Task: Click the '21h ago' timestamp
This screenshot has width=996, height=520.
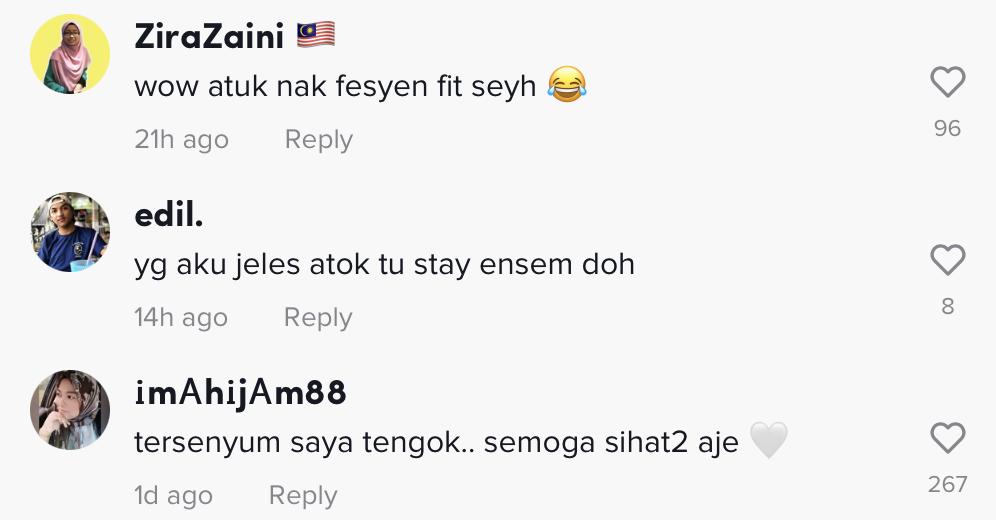Action: coord(181,139)
